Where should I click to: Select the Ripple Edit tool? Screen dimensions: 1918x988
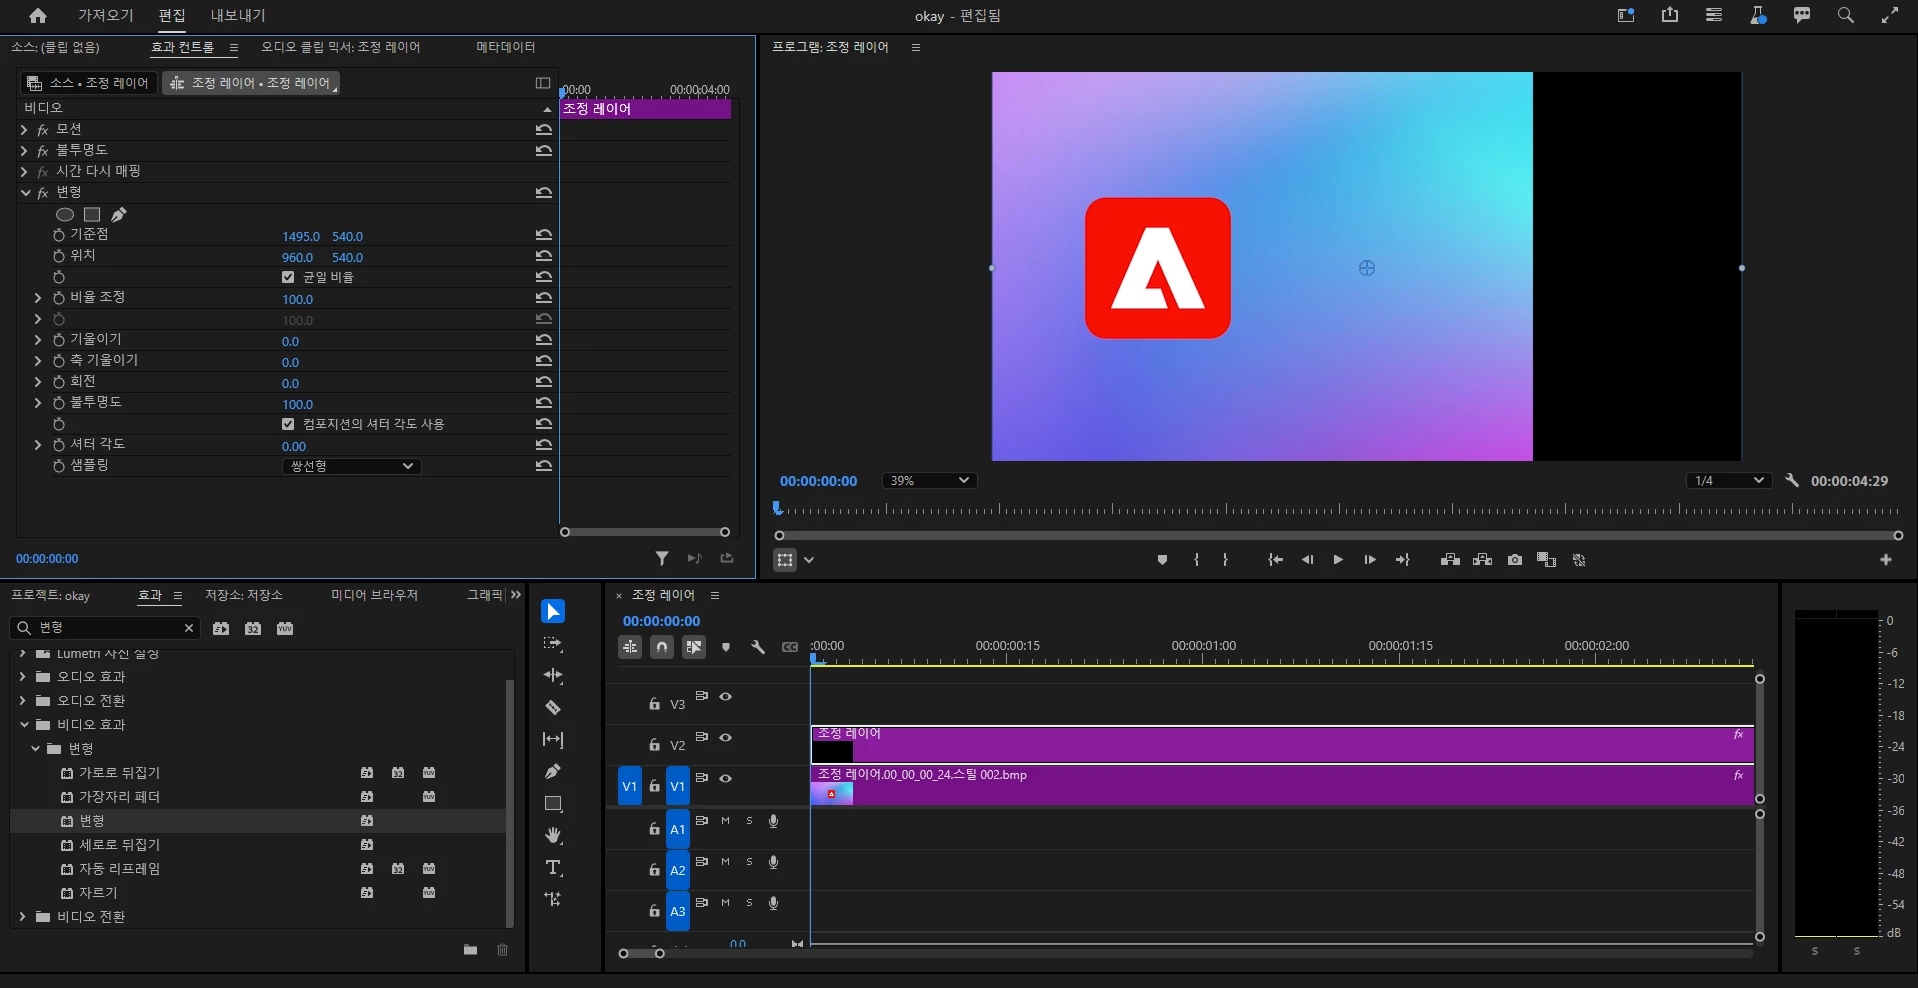553,675
